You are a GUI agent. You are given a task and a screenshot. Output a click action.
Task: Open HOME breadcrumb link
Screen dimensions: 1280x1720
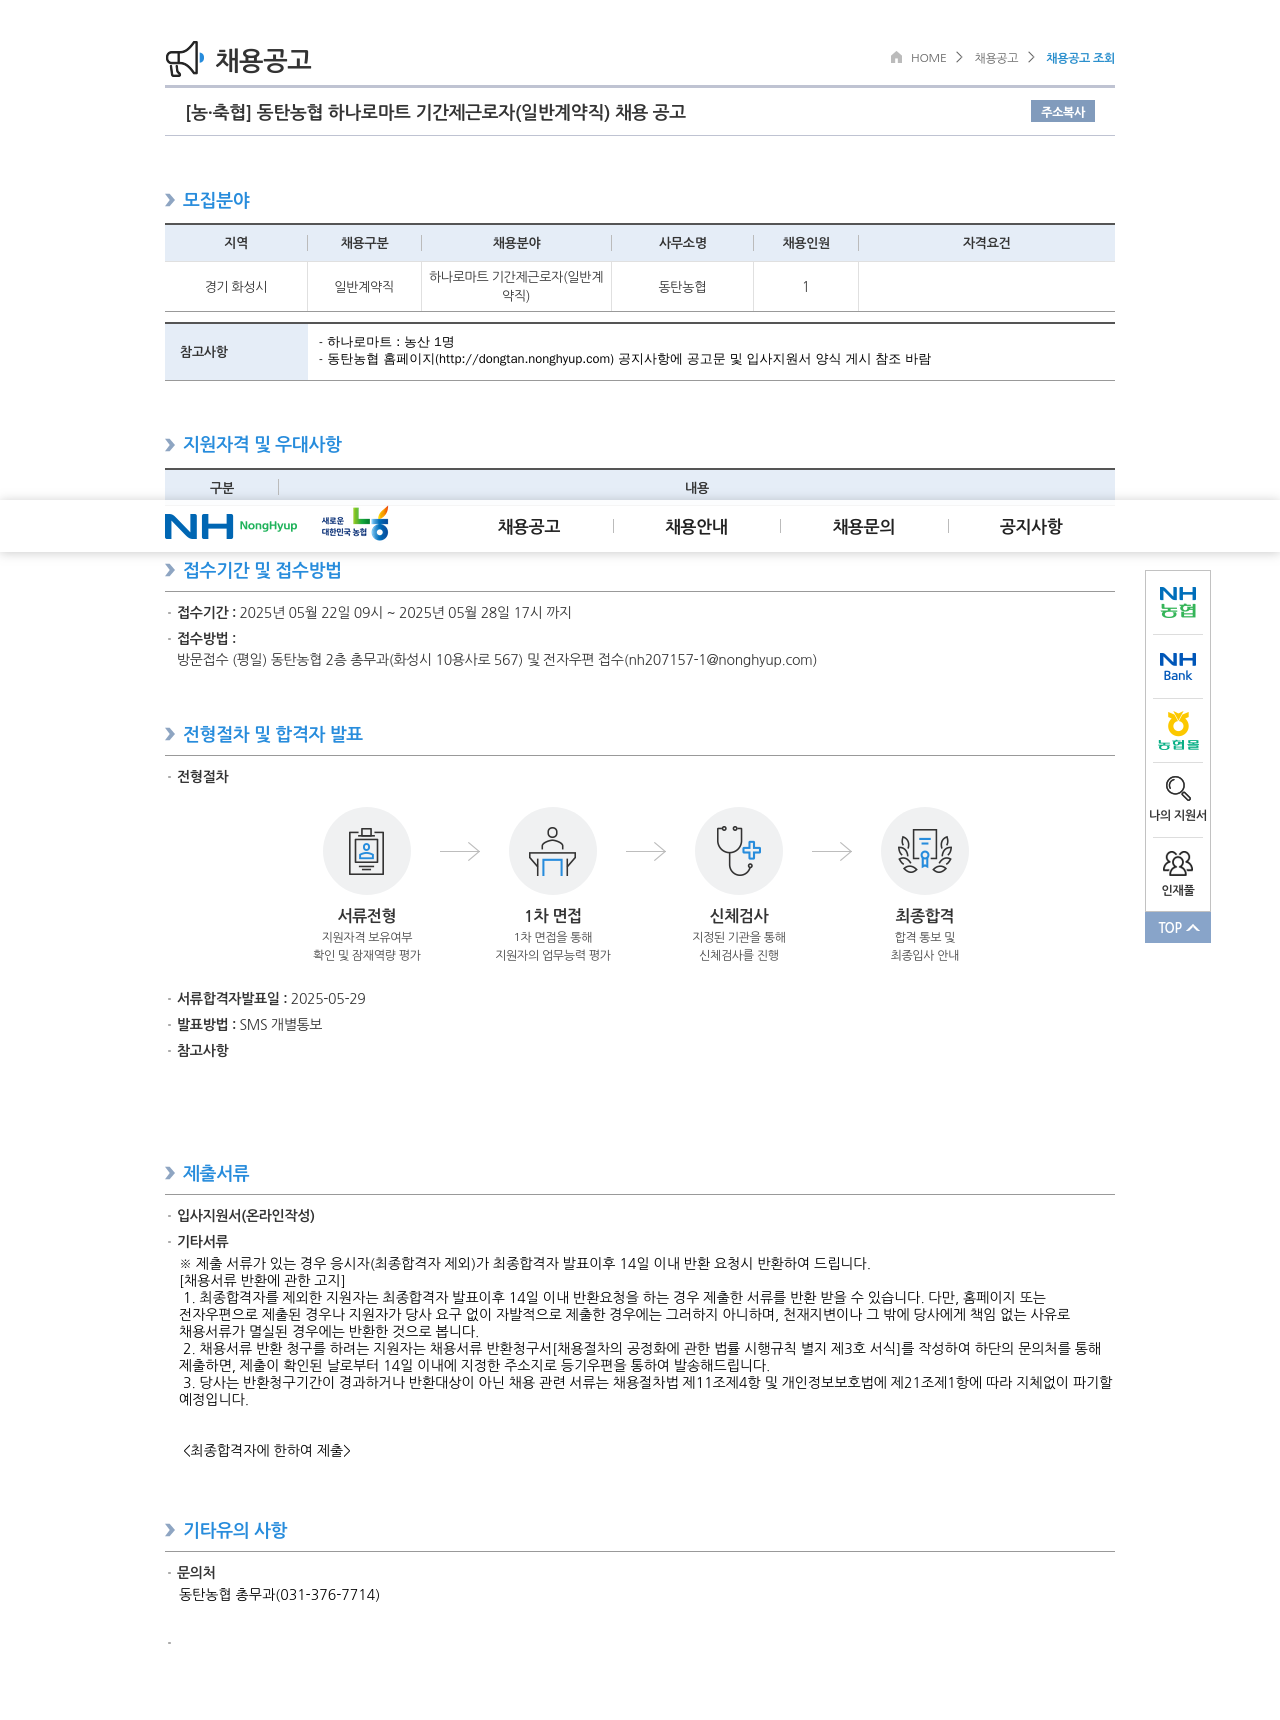point(928,58)
